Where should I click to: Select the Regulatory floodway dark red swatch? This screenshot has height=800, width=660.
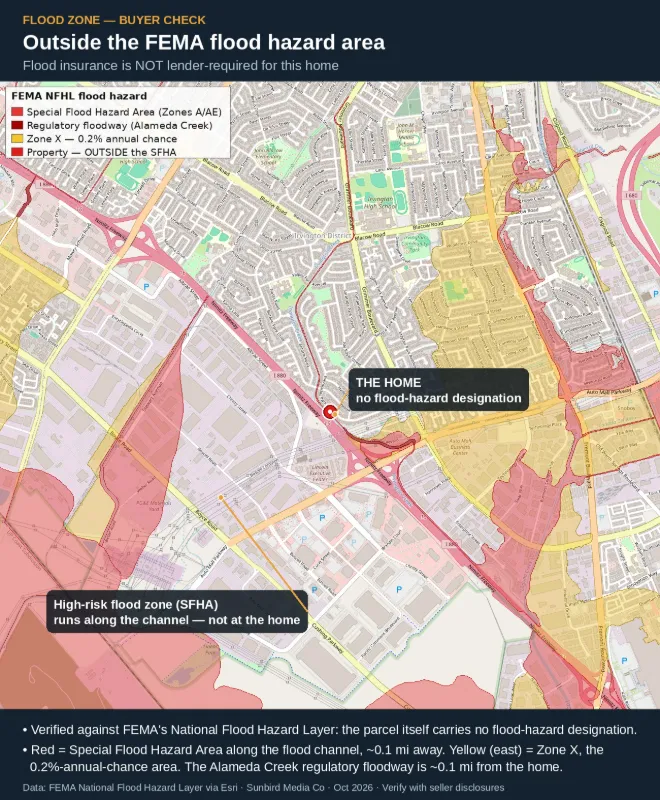tap(17, 125)
